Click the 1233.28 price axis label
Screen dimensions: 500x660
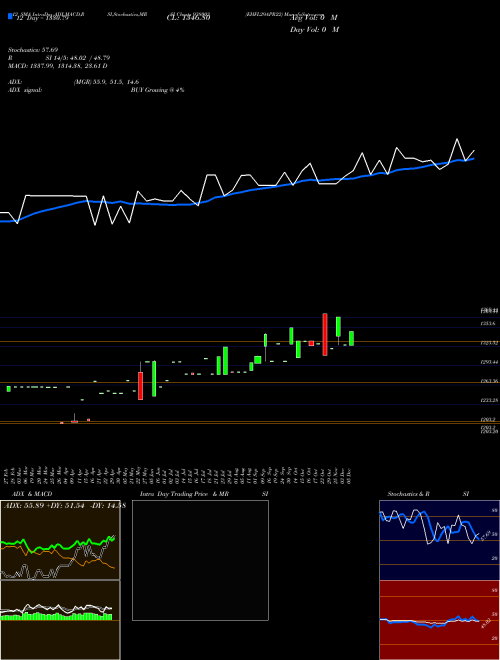(489, 400)
